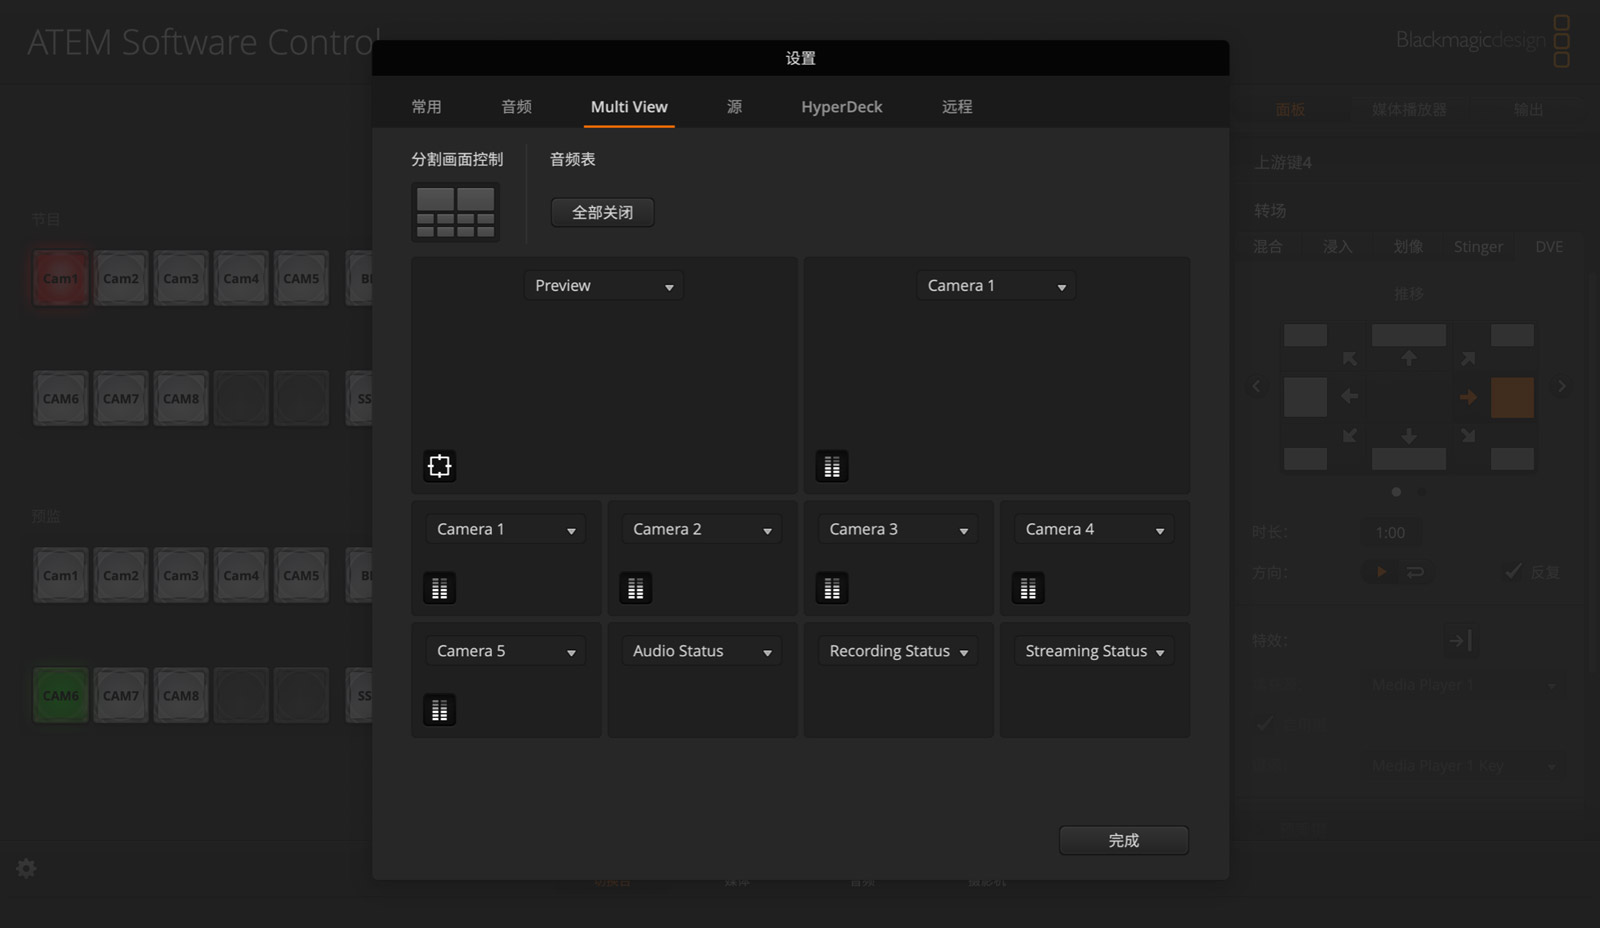Click the 时长 1:00 duration field

click(1390, 533)
